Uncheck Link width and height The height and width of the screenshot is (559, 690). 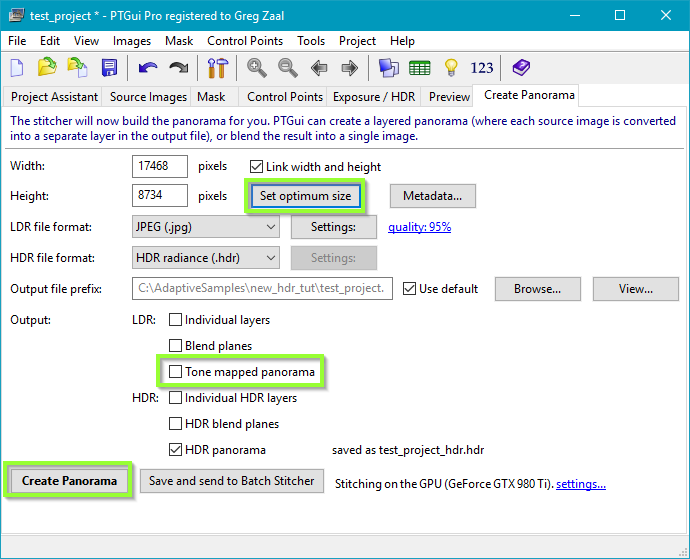coord(256,167)
